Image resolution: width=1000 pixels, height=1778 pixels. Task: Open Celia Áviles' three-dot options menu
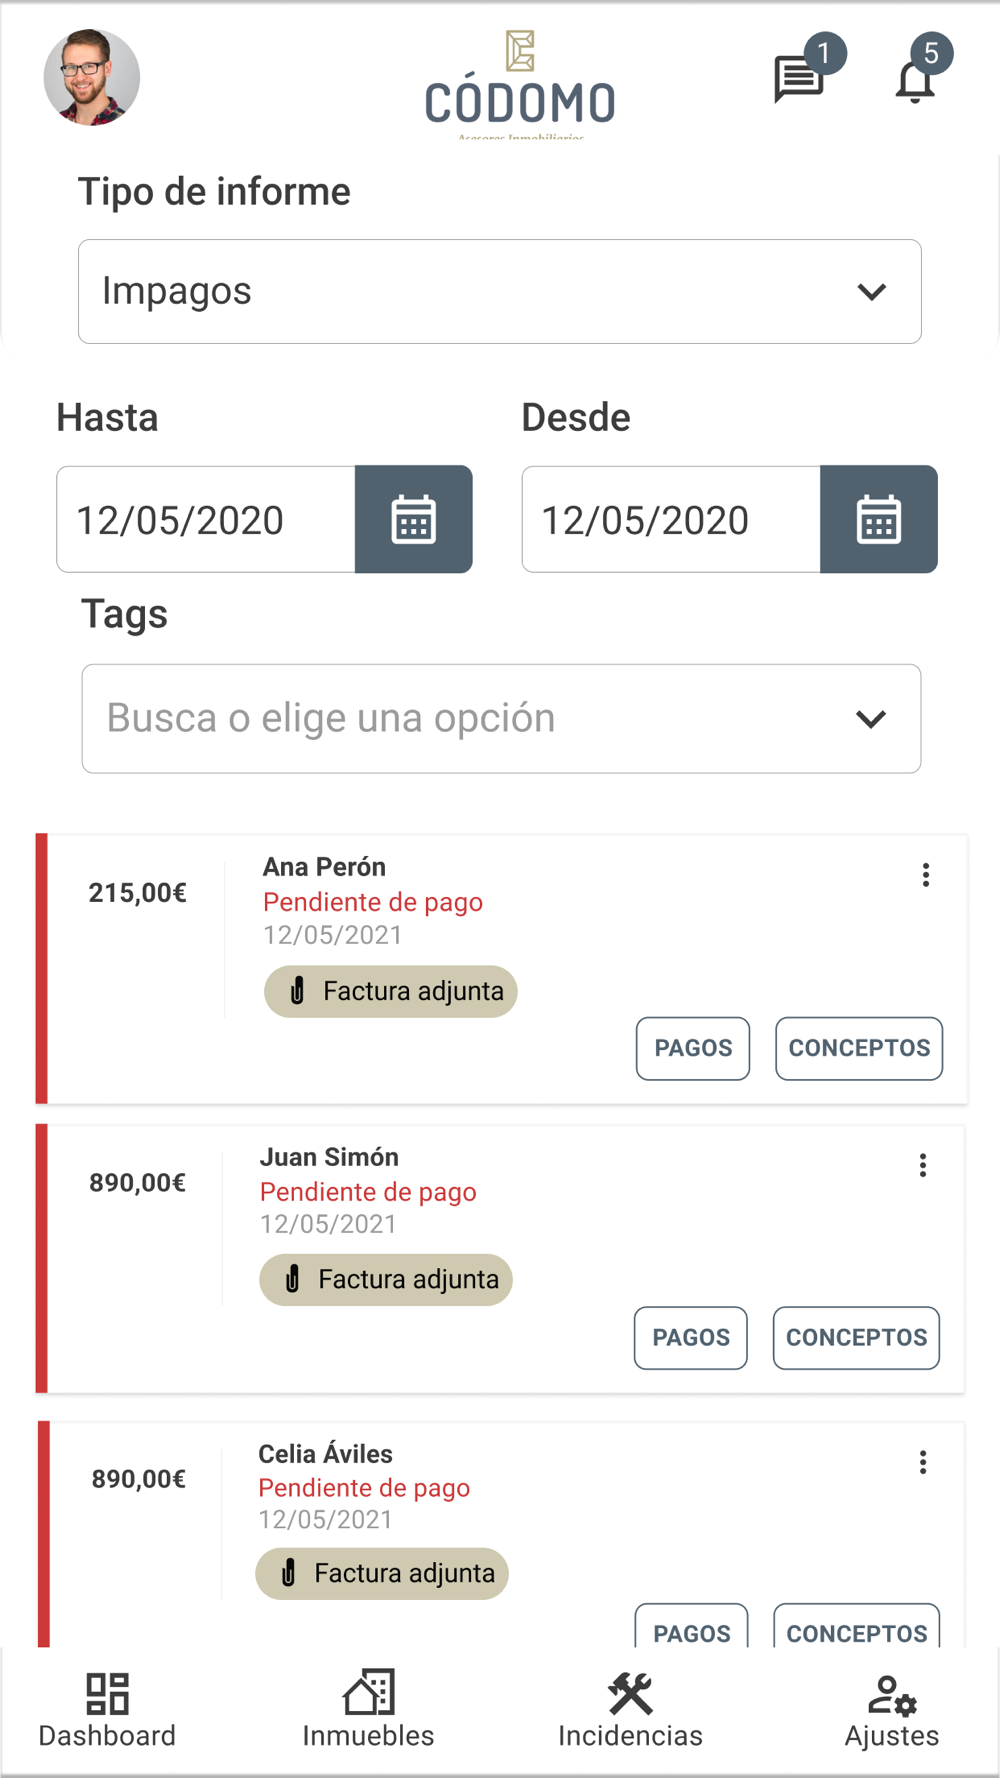(923, 1462)
